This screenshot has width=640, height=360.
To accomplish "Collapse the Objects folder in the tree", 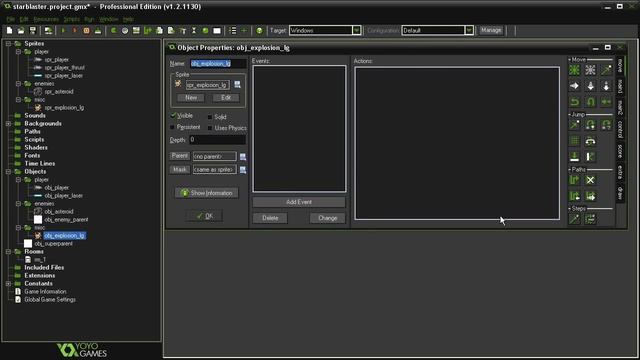I will [x=8, y=171].
